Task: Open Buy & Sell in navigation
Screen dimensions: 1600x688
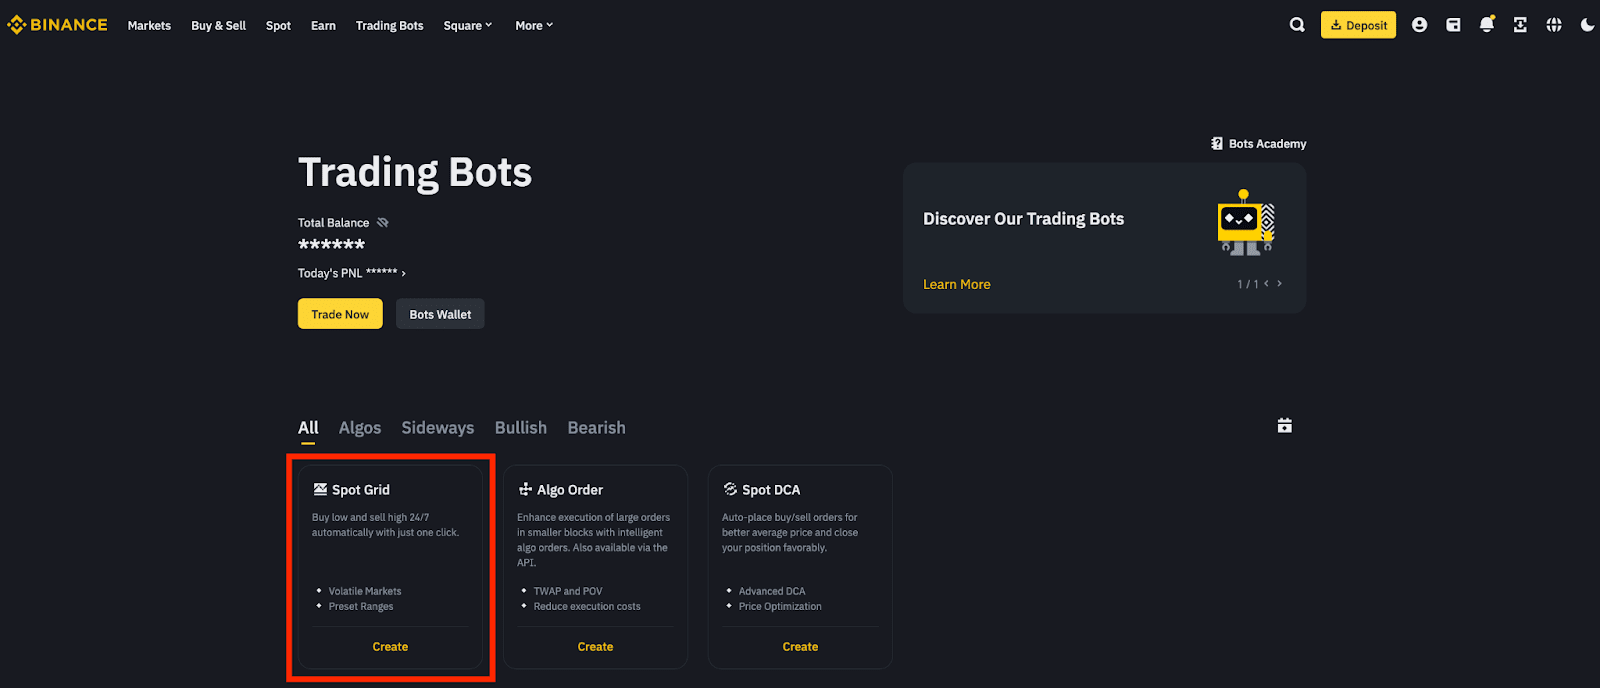Action: point(218,26)
